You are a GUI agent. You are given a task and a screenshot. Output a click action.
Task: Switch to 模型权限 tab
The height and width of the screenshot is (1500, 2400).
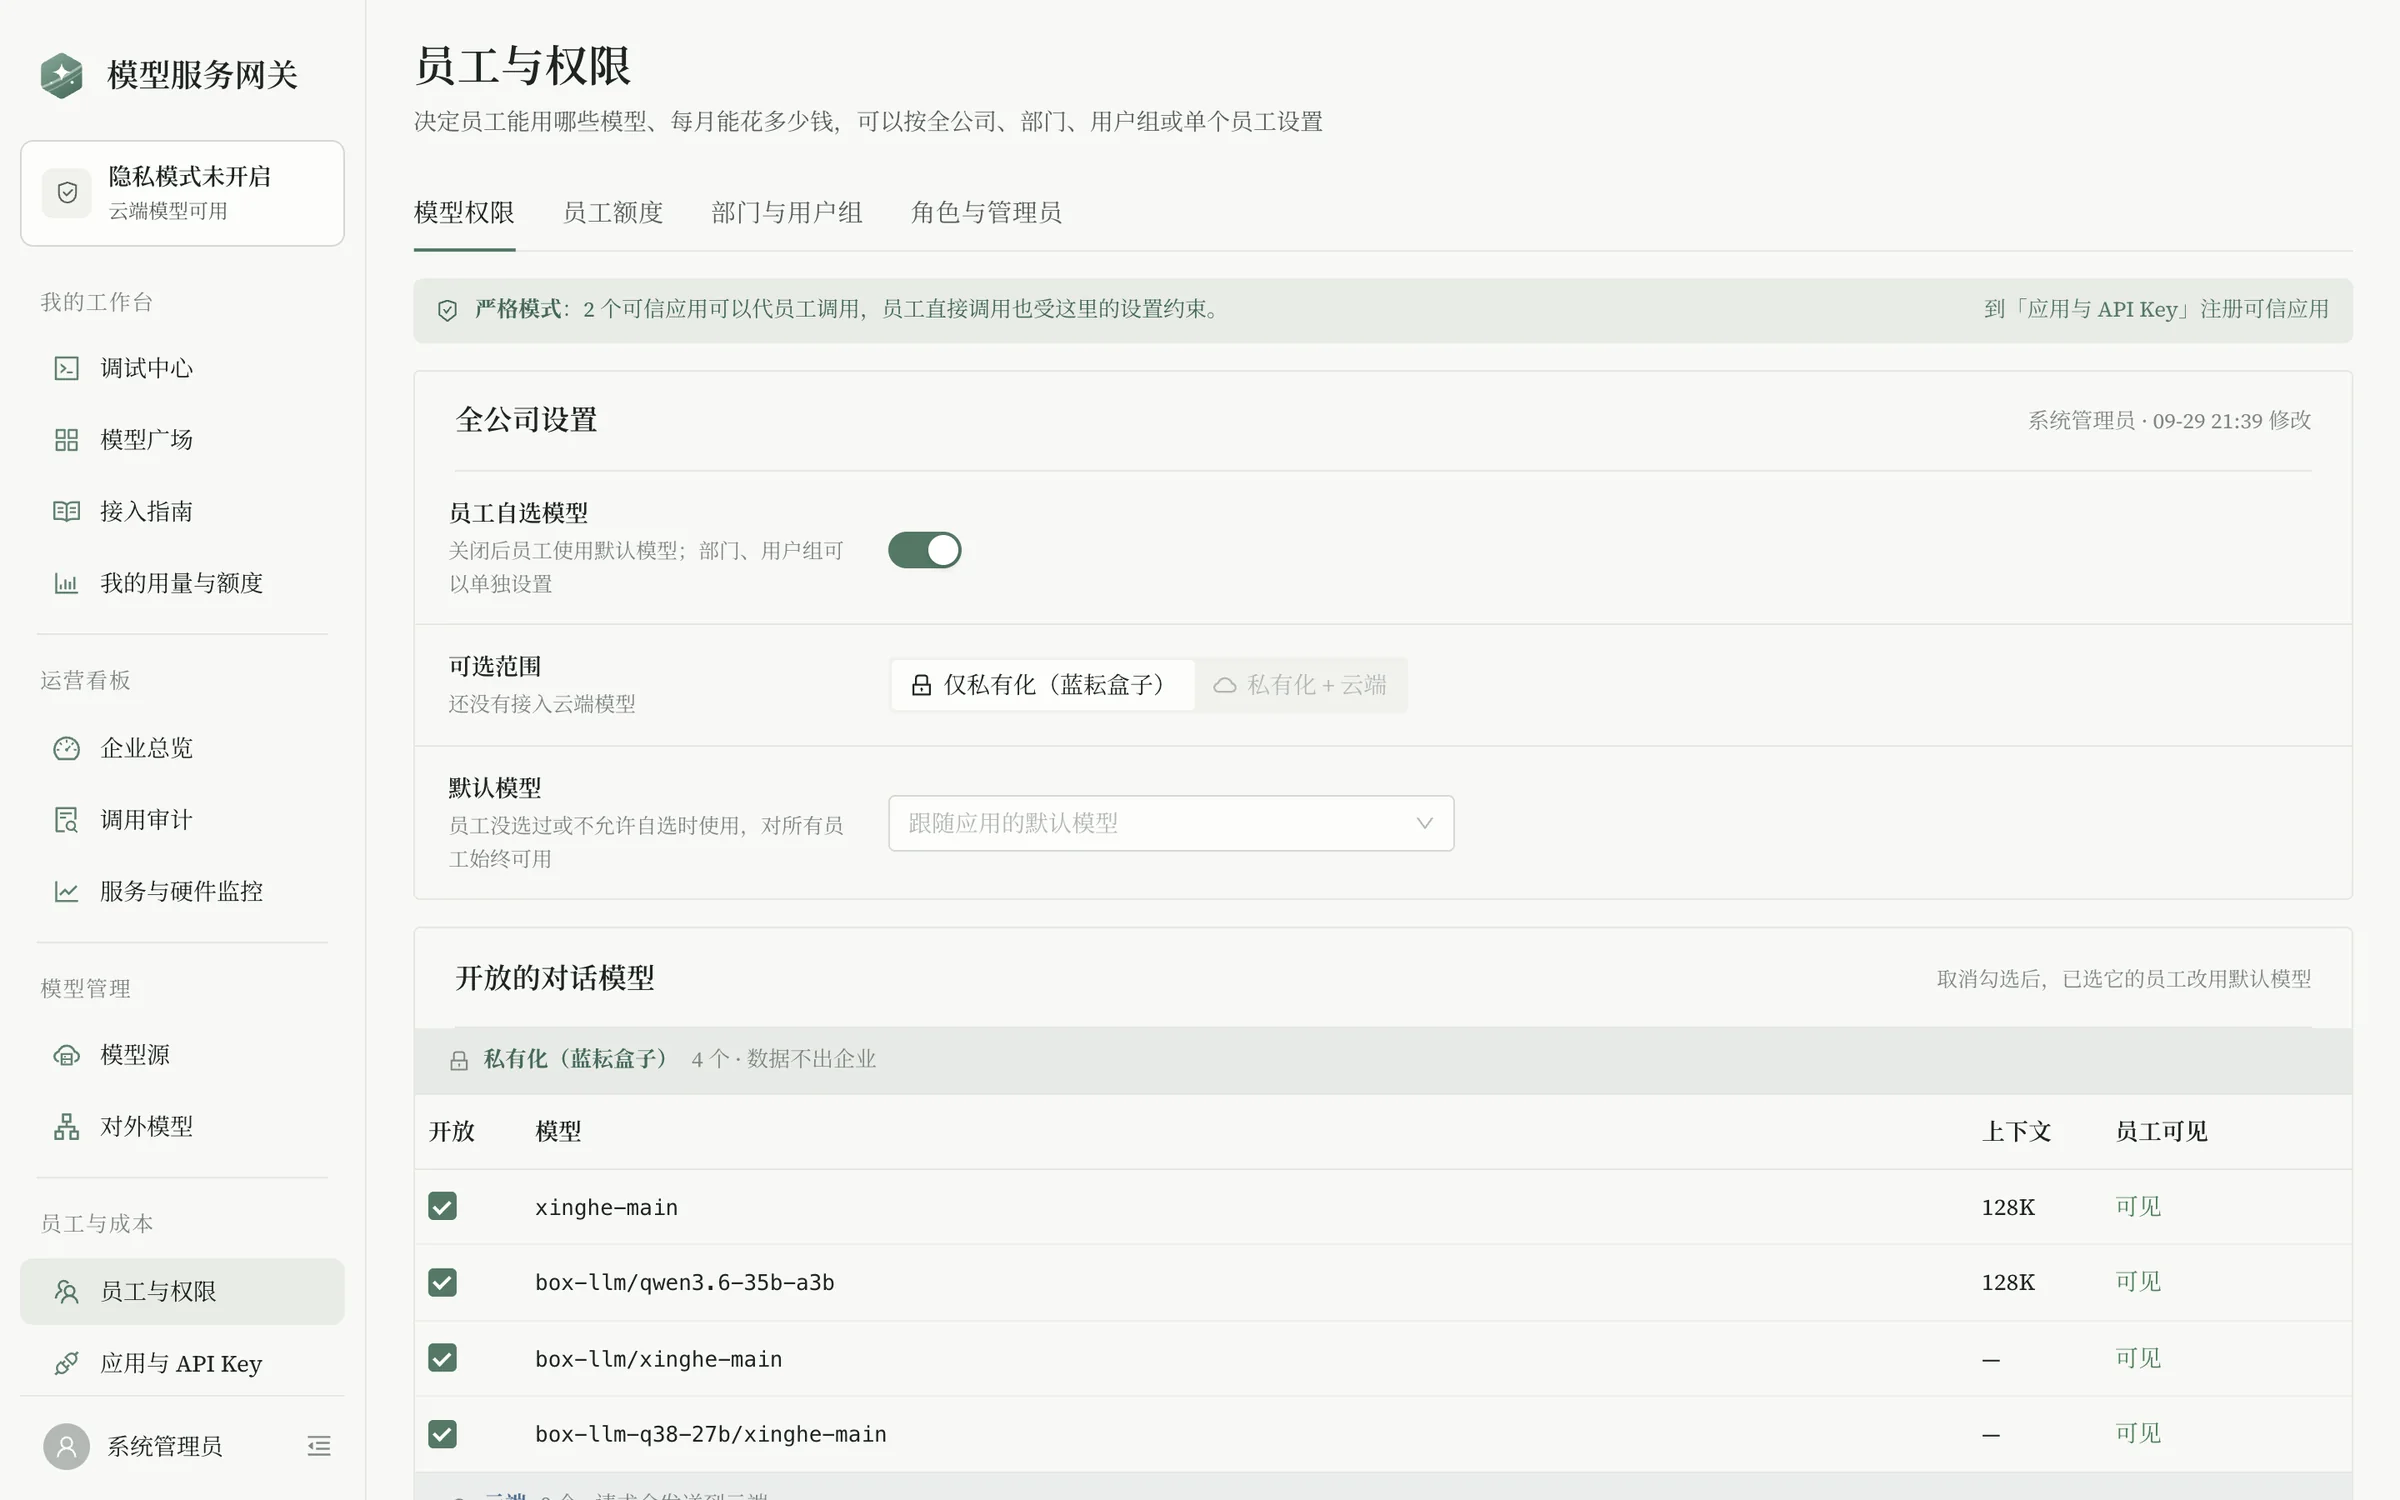pyautogui.click(x=464, y=213)
